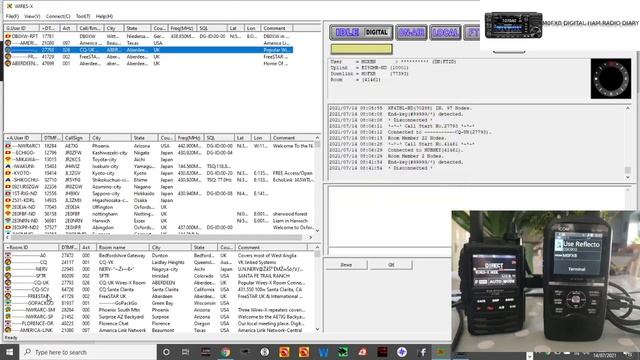Select the America Link group row icon
640x360 pixels.
click(x=8, y=43)
